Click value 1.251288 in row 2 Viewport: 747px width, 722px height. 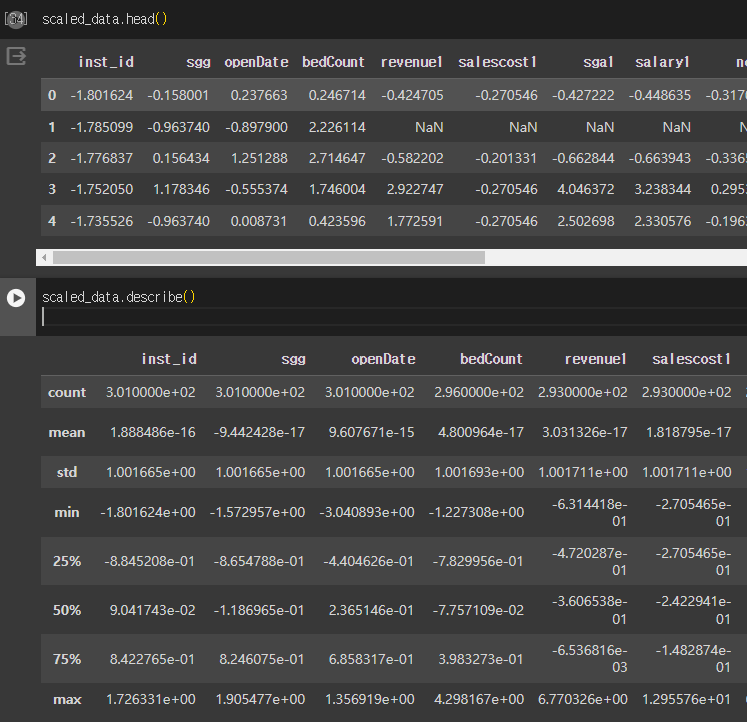(x=259, y=158)
